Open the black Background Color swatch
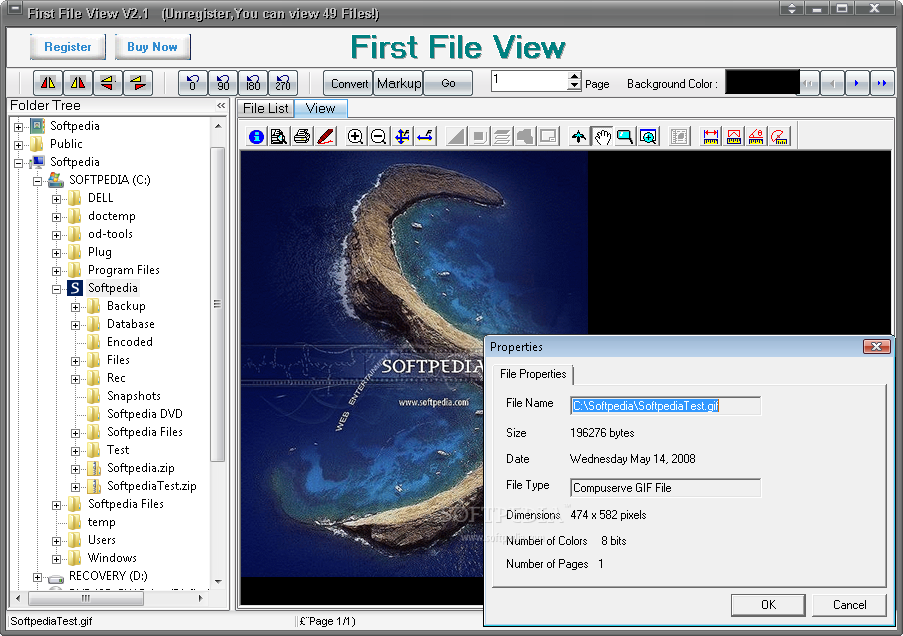Screen dimensions: 903x636 762,82
